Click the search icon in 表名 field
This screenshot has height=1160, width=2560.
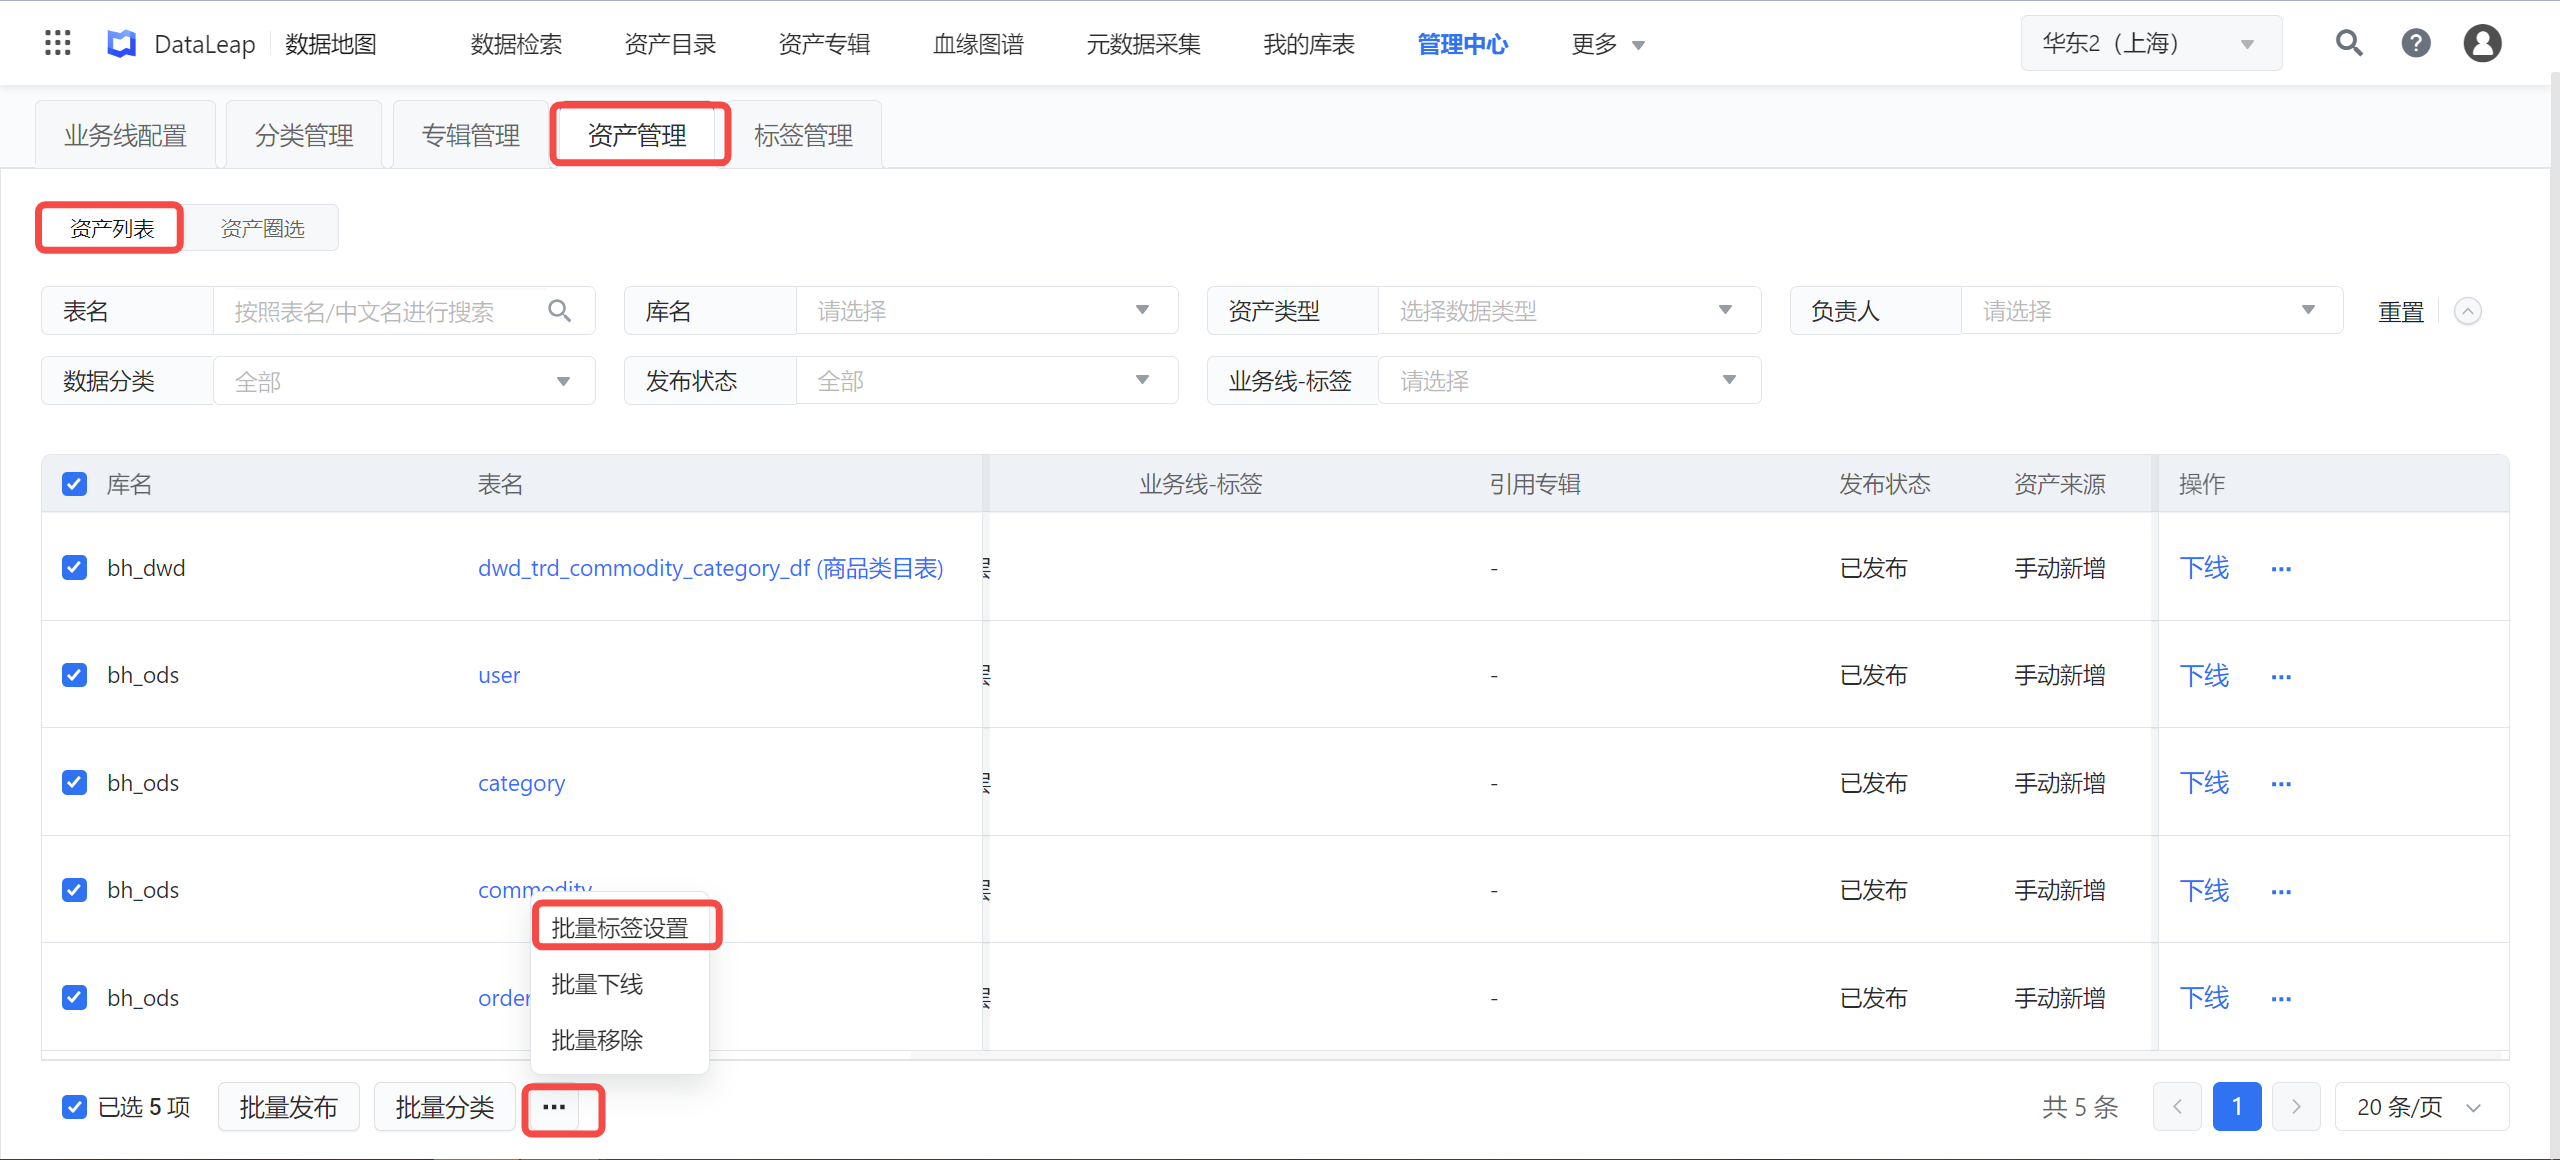tap(560, 311)
